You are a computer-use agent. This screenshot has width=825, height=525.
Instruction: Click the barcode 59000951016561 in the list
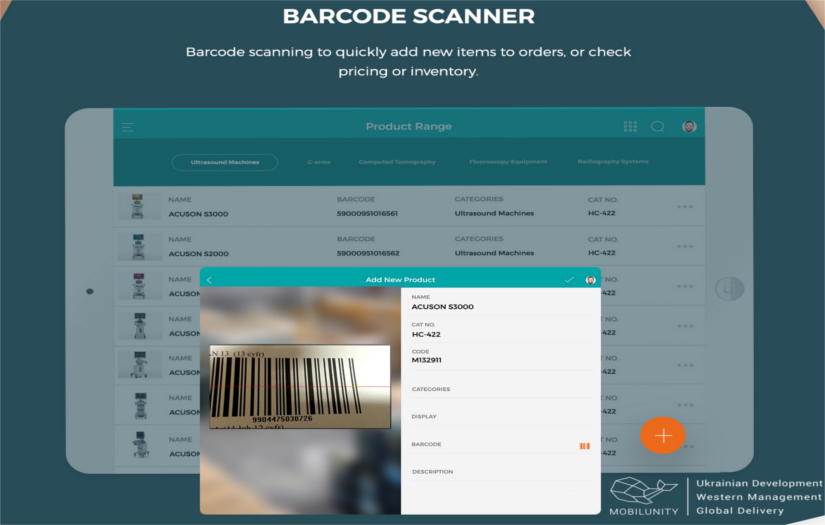point(367,214)
